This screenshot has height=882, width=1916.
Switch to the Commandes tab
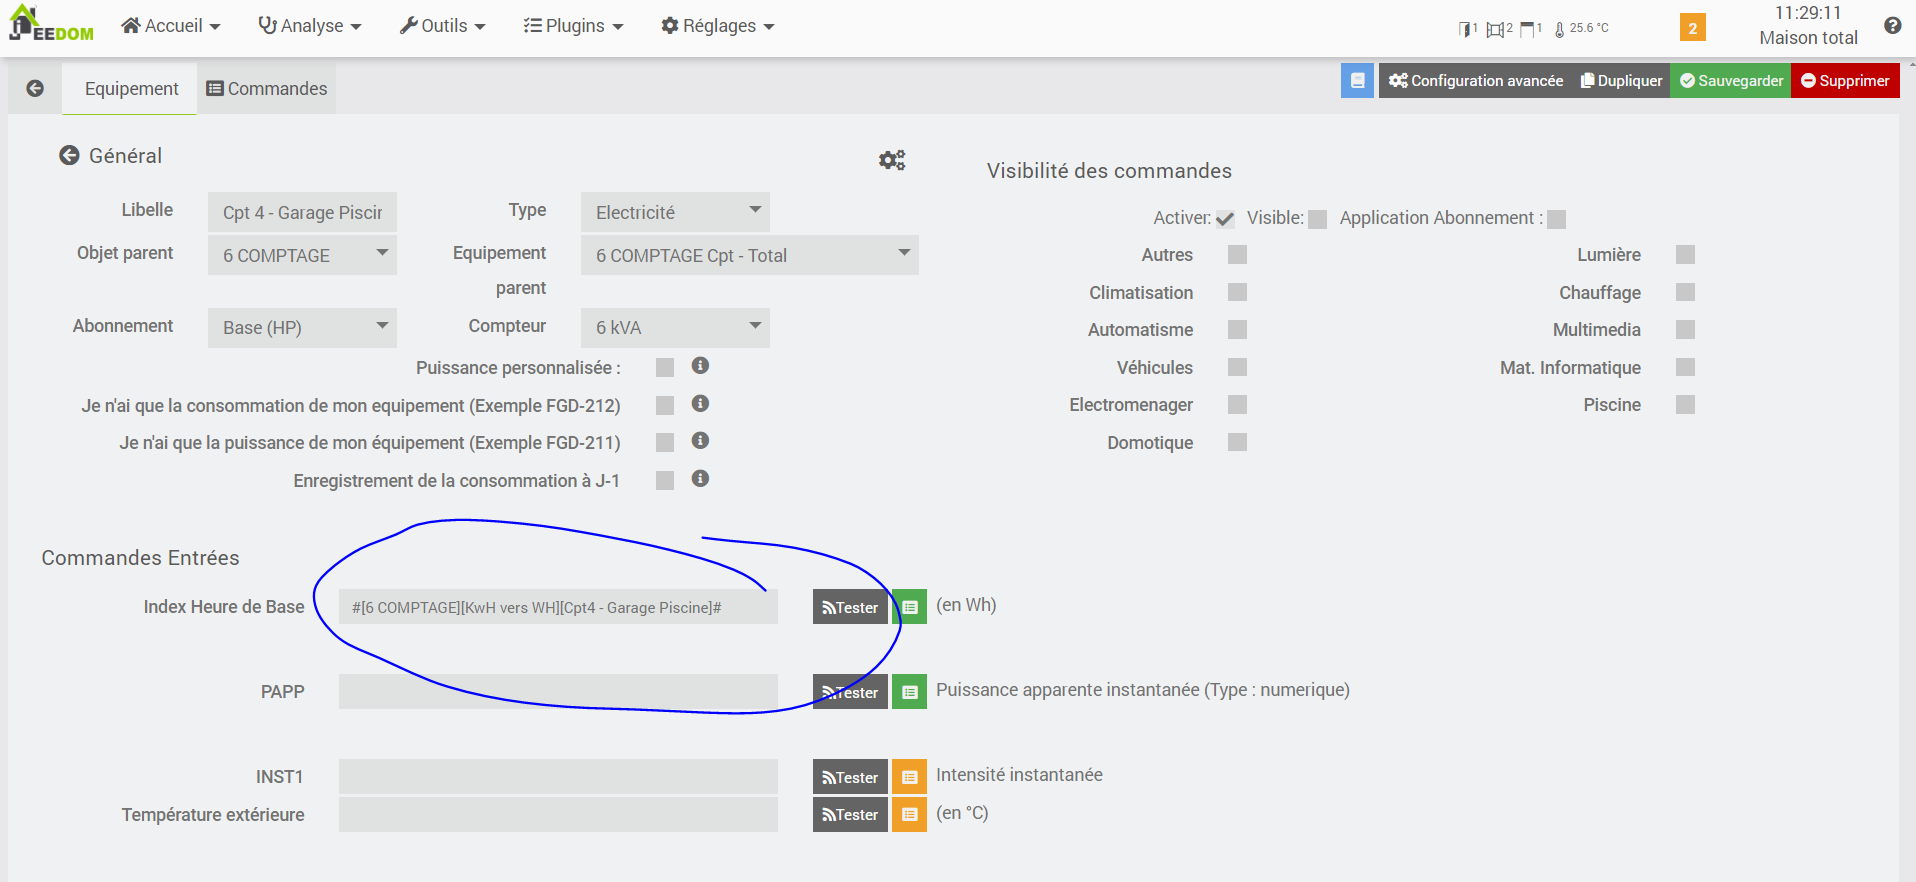[267, 88]
